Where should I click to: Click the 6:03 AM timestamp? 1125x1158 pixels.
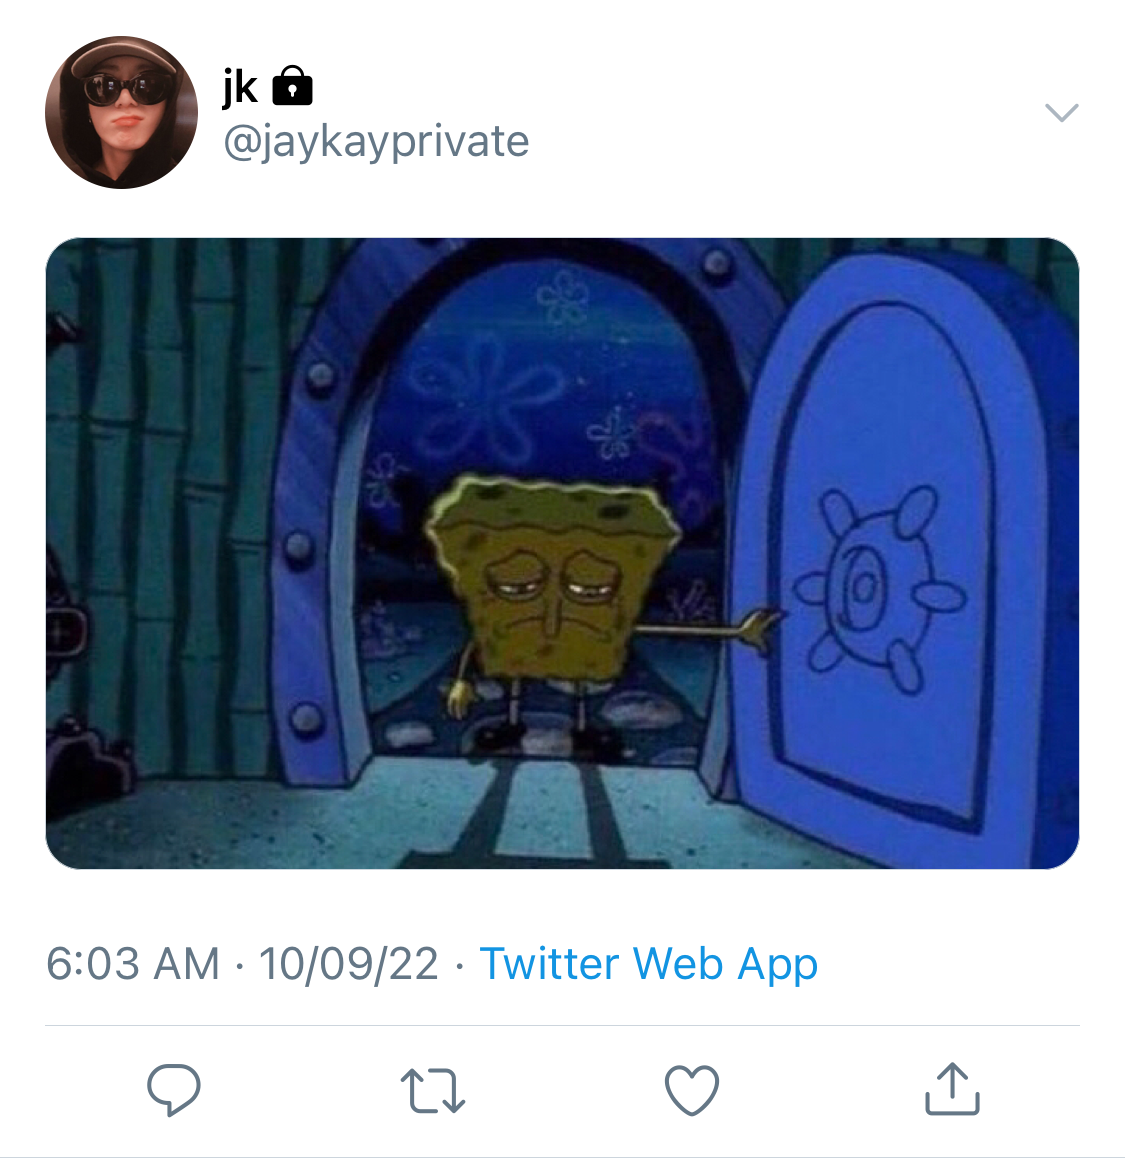click(x=133, y=964)
